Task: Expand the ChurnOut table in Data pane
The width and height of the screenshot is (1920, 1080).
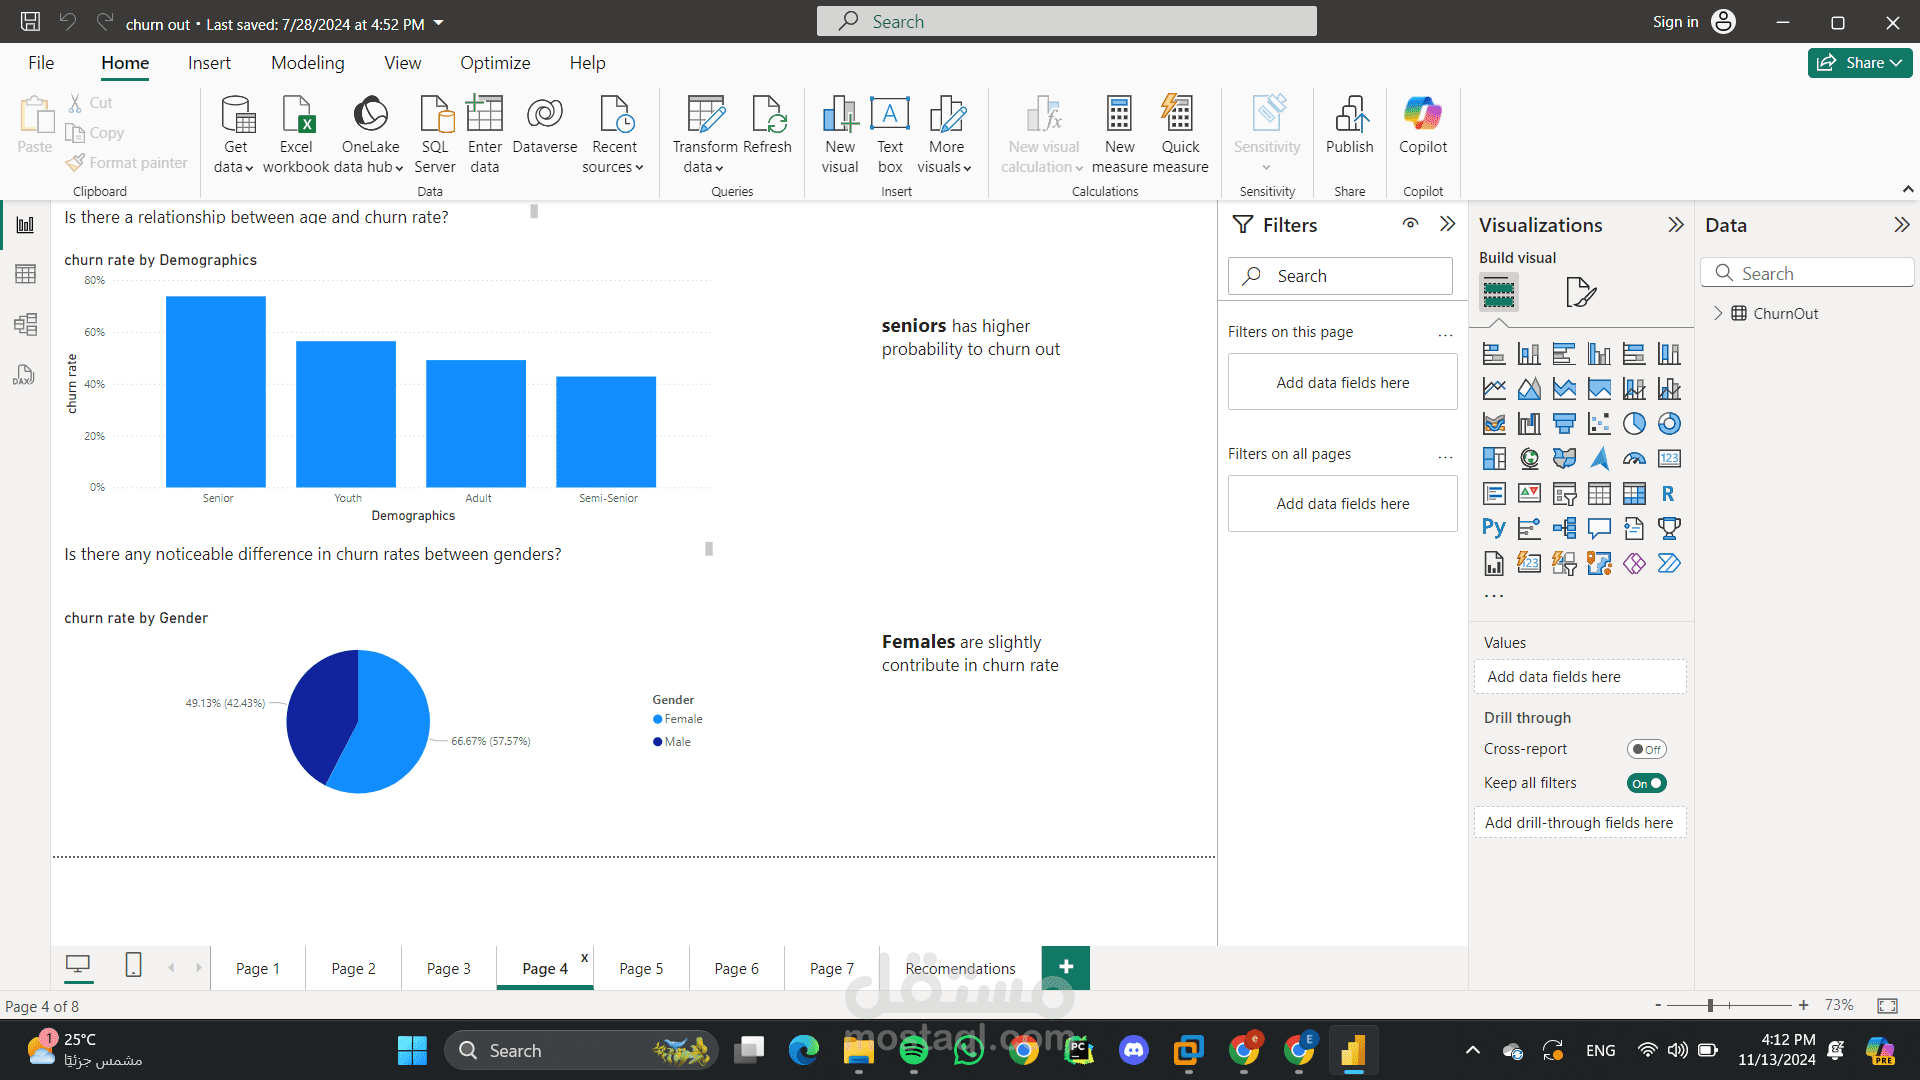Action: tap(1718, 313)
